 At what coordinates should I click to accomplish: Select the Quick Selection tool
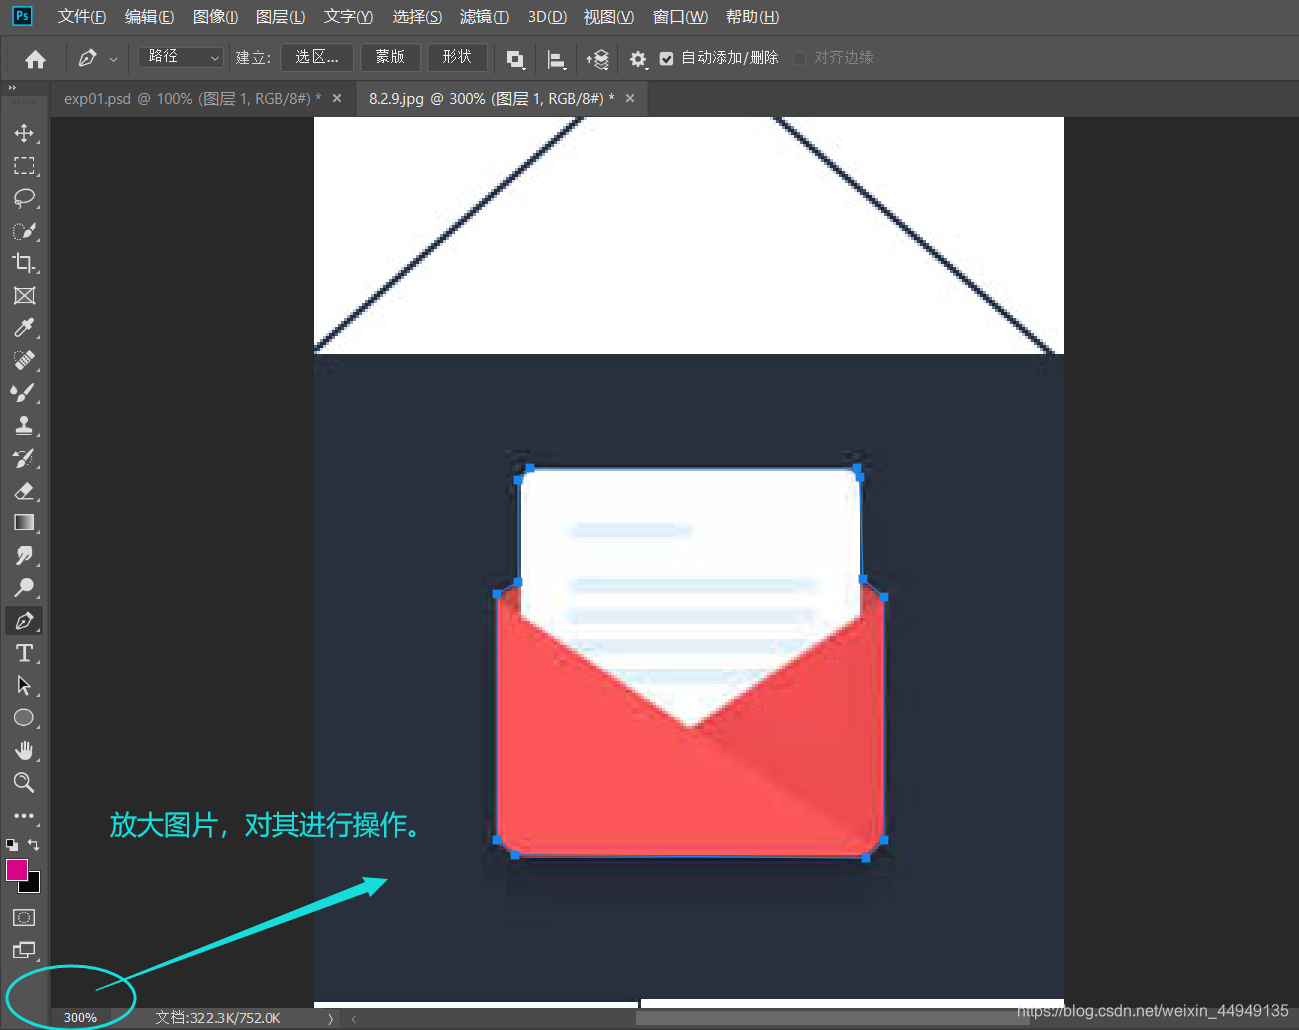[x=24, y=231]
